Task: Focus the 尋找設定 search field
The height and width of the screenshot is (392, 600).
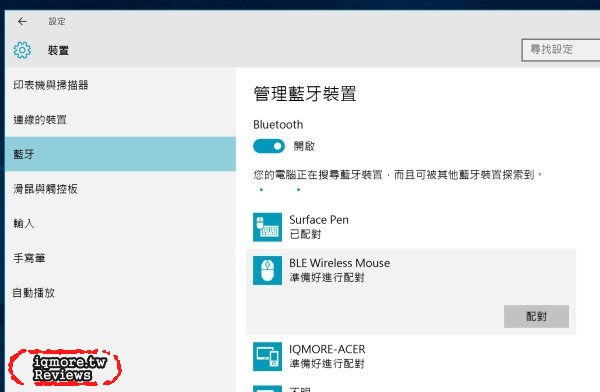Action: 561,49
